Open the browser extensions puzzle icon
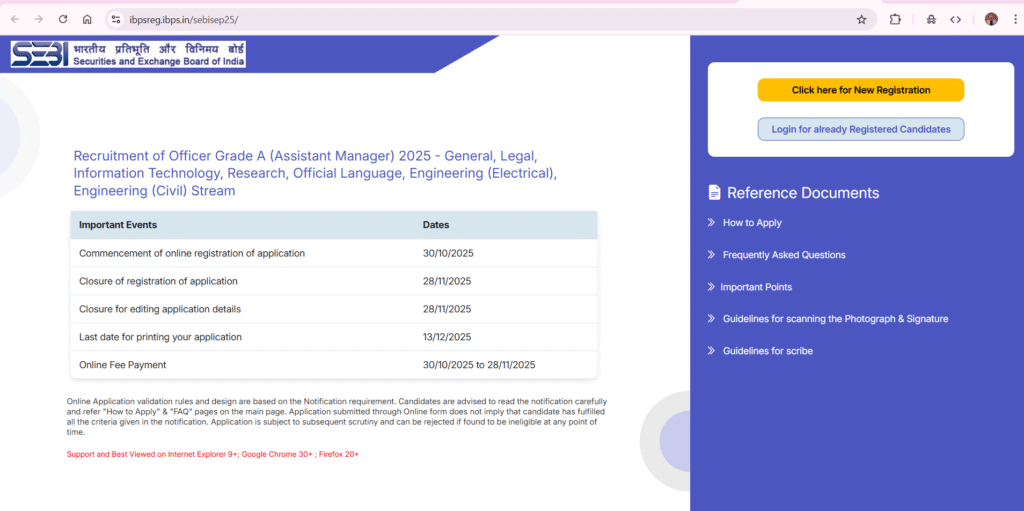The height and width of the screenshot is (511, 1024). [895, 19]
